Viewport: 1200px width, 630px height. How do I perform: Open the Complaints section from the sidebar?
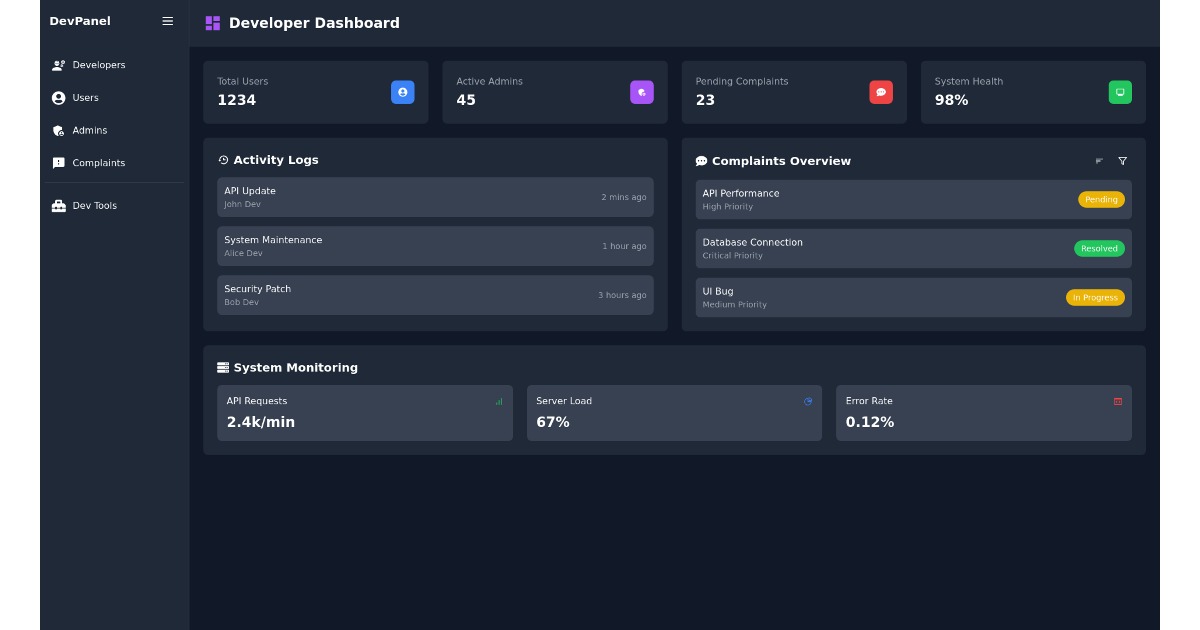[x=97, y=162]
